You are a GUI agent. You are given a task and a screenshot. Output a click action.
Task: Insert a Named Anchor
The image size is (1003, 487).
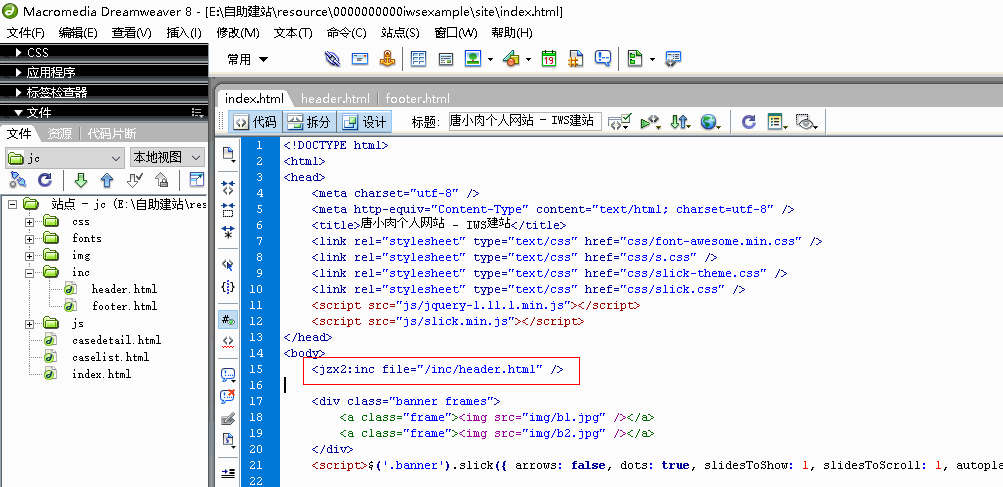tap(388, 59)
